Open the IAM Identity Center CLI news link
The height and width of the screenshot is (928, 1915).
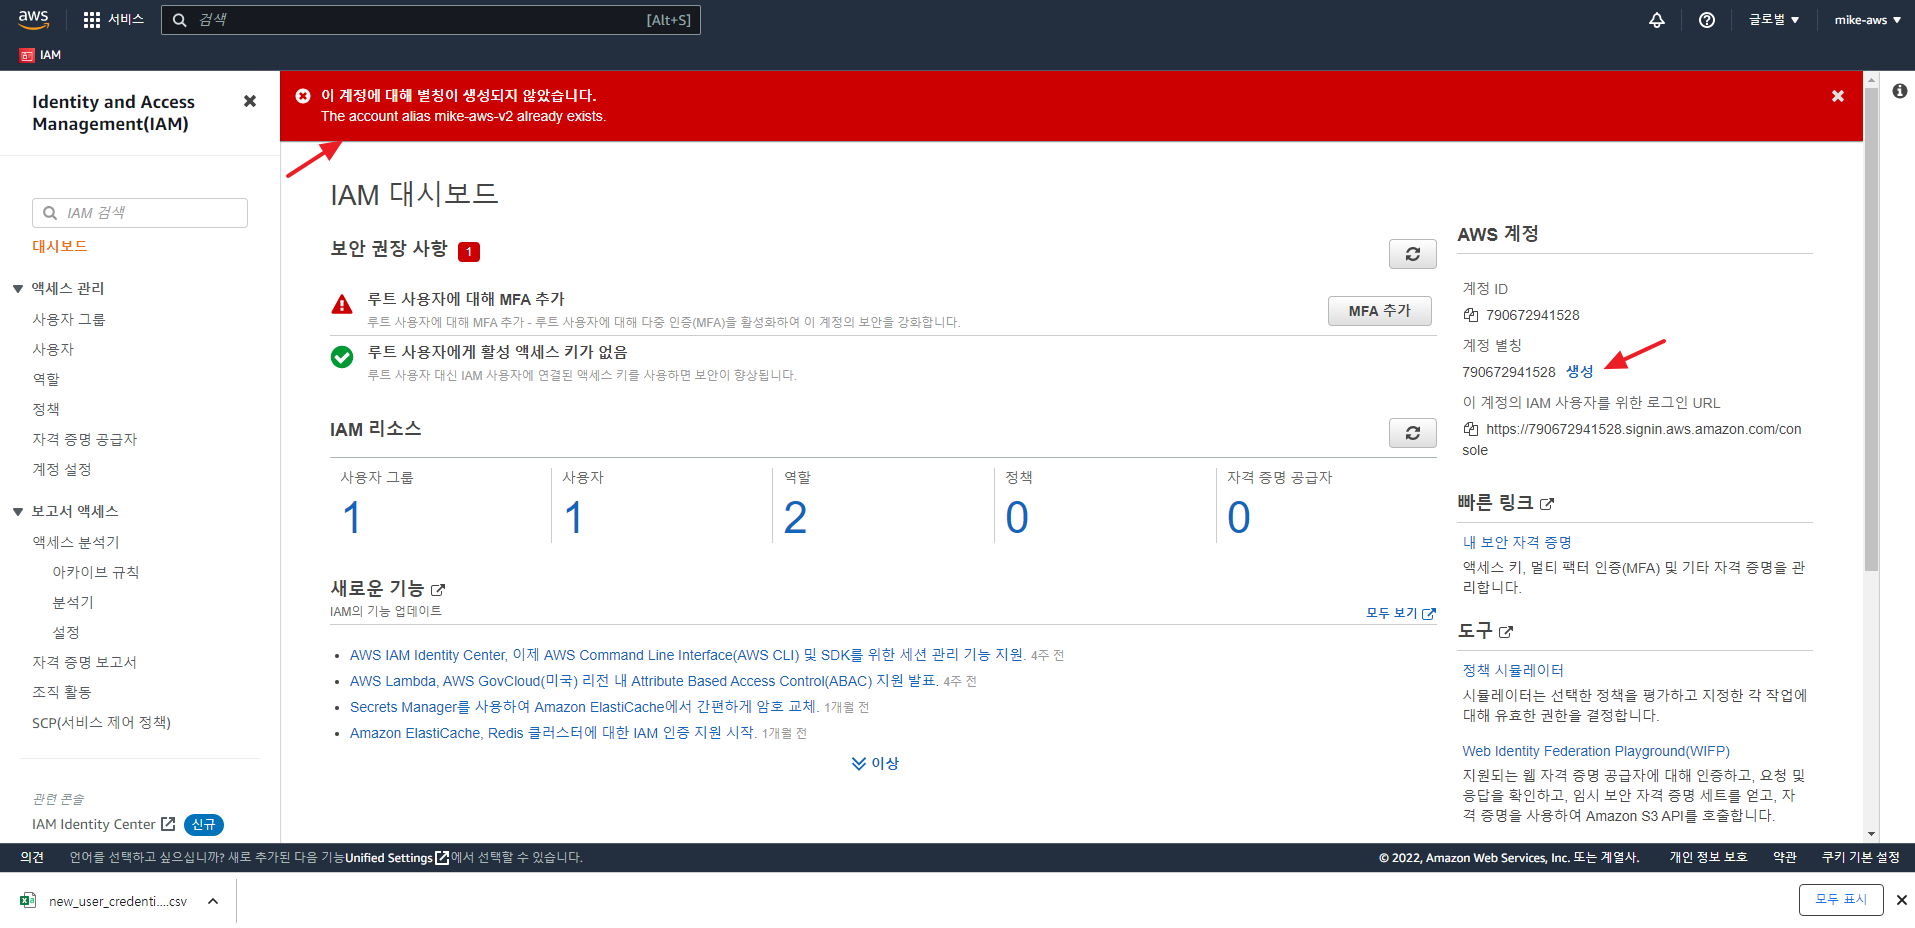pyautogui.click(x=687, y=655)
